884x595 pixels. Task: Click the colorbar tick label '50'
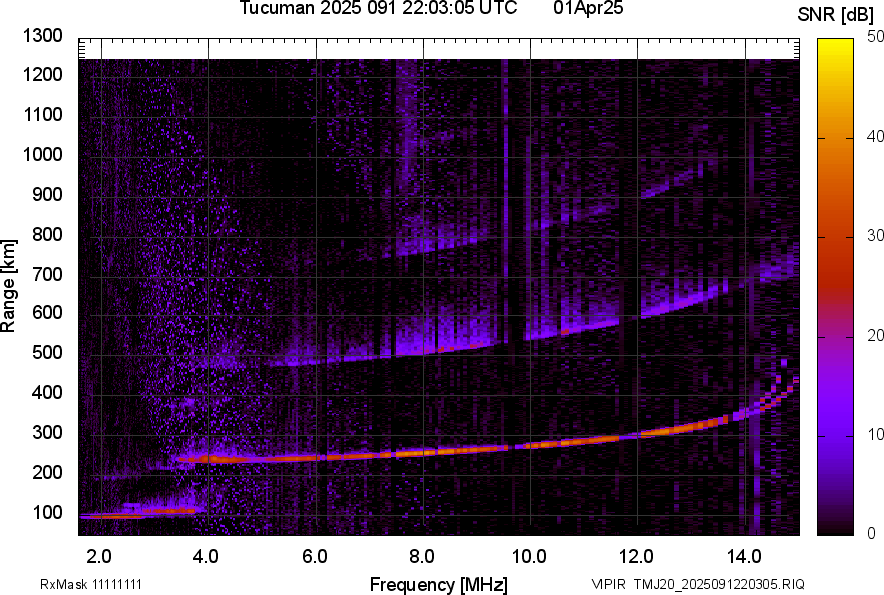pos(876,37)
